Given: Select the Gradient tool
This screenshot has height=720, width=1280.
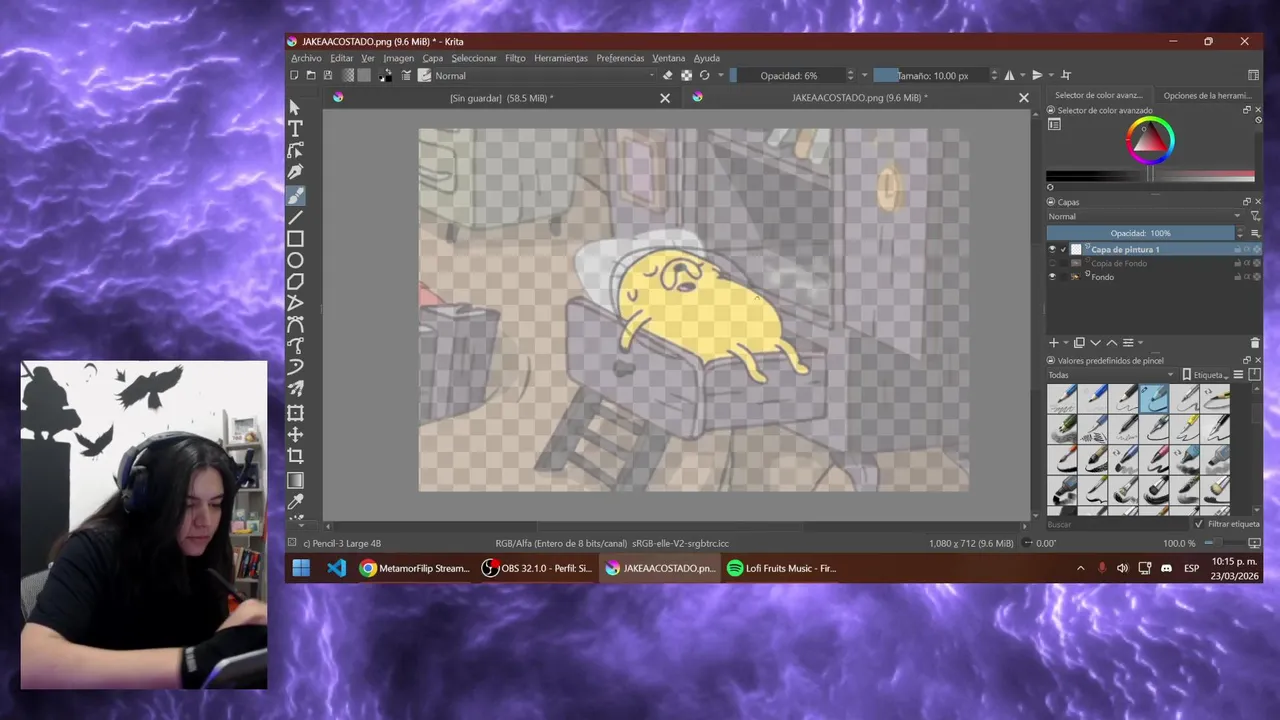Looking at the screenshot, I should (295, 481).
